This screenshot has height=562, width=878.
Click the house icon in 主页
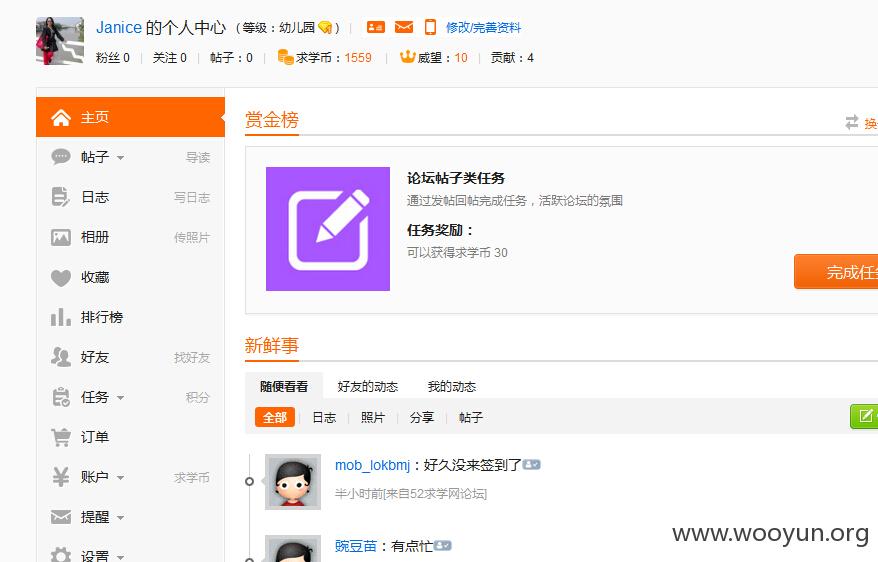coord(61,117)
